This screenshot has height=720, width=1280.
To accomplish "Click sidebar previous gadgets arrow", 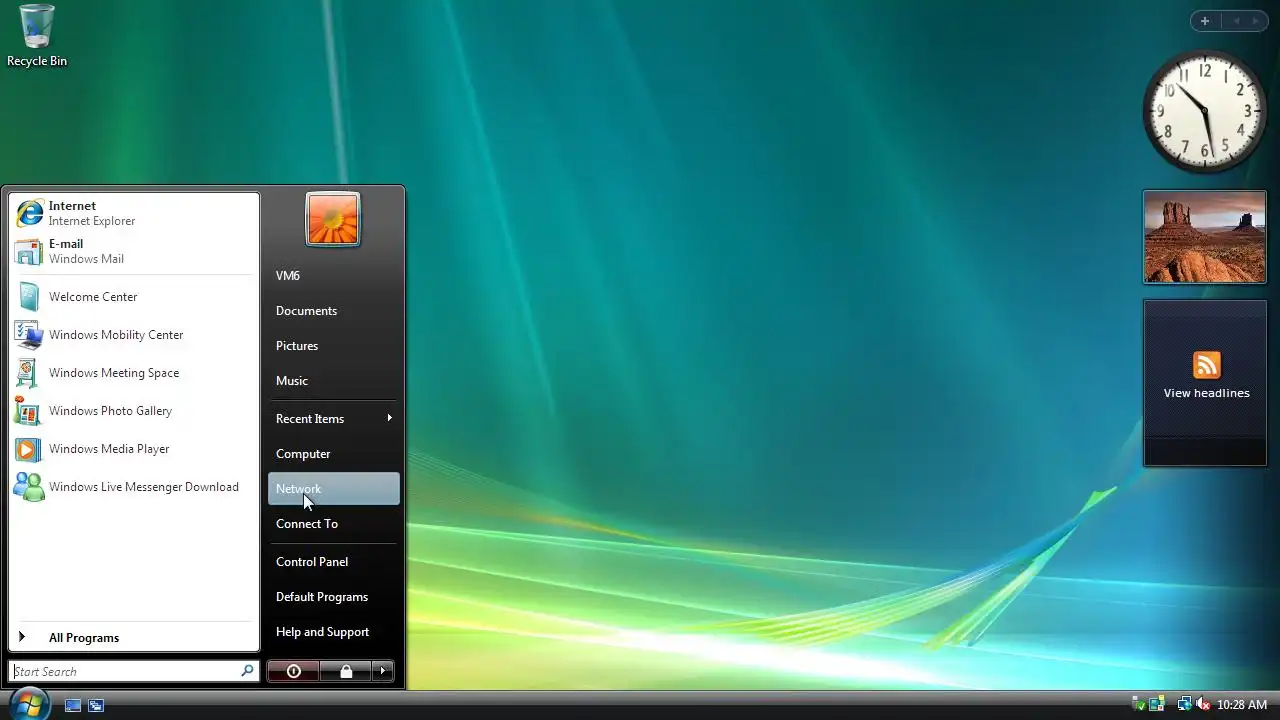I will (x=1235, y=21).
